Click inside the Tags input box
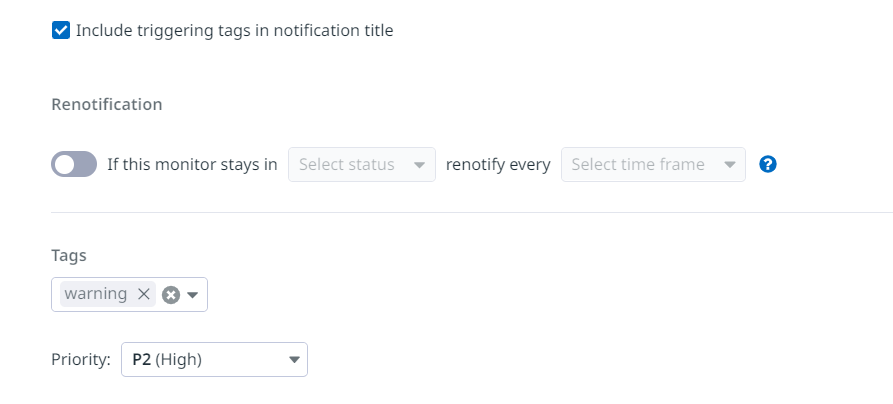This screenshot has height=404, width=893. coord(129,295)
